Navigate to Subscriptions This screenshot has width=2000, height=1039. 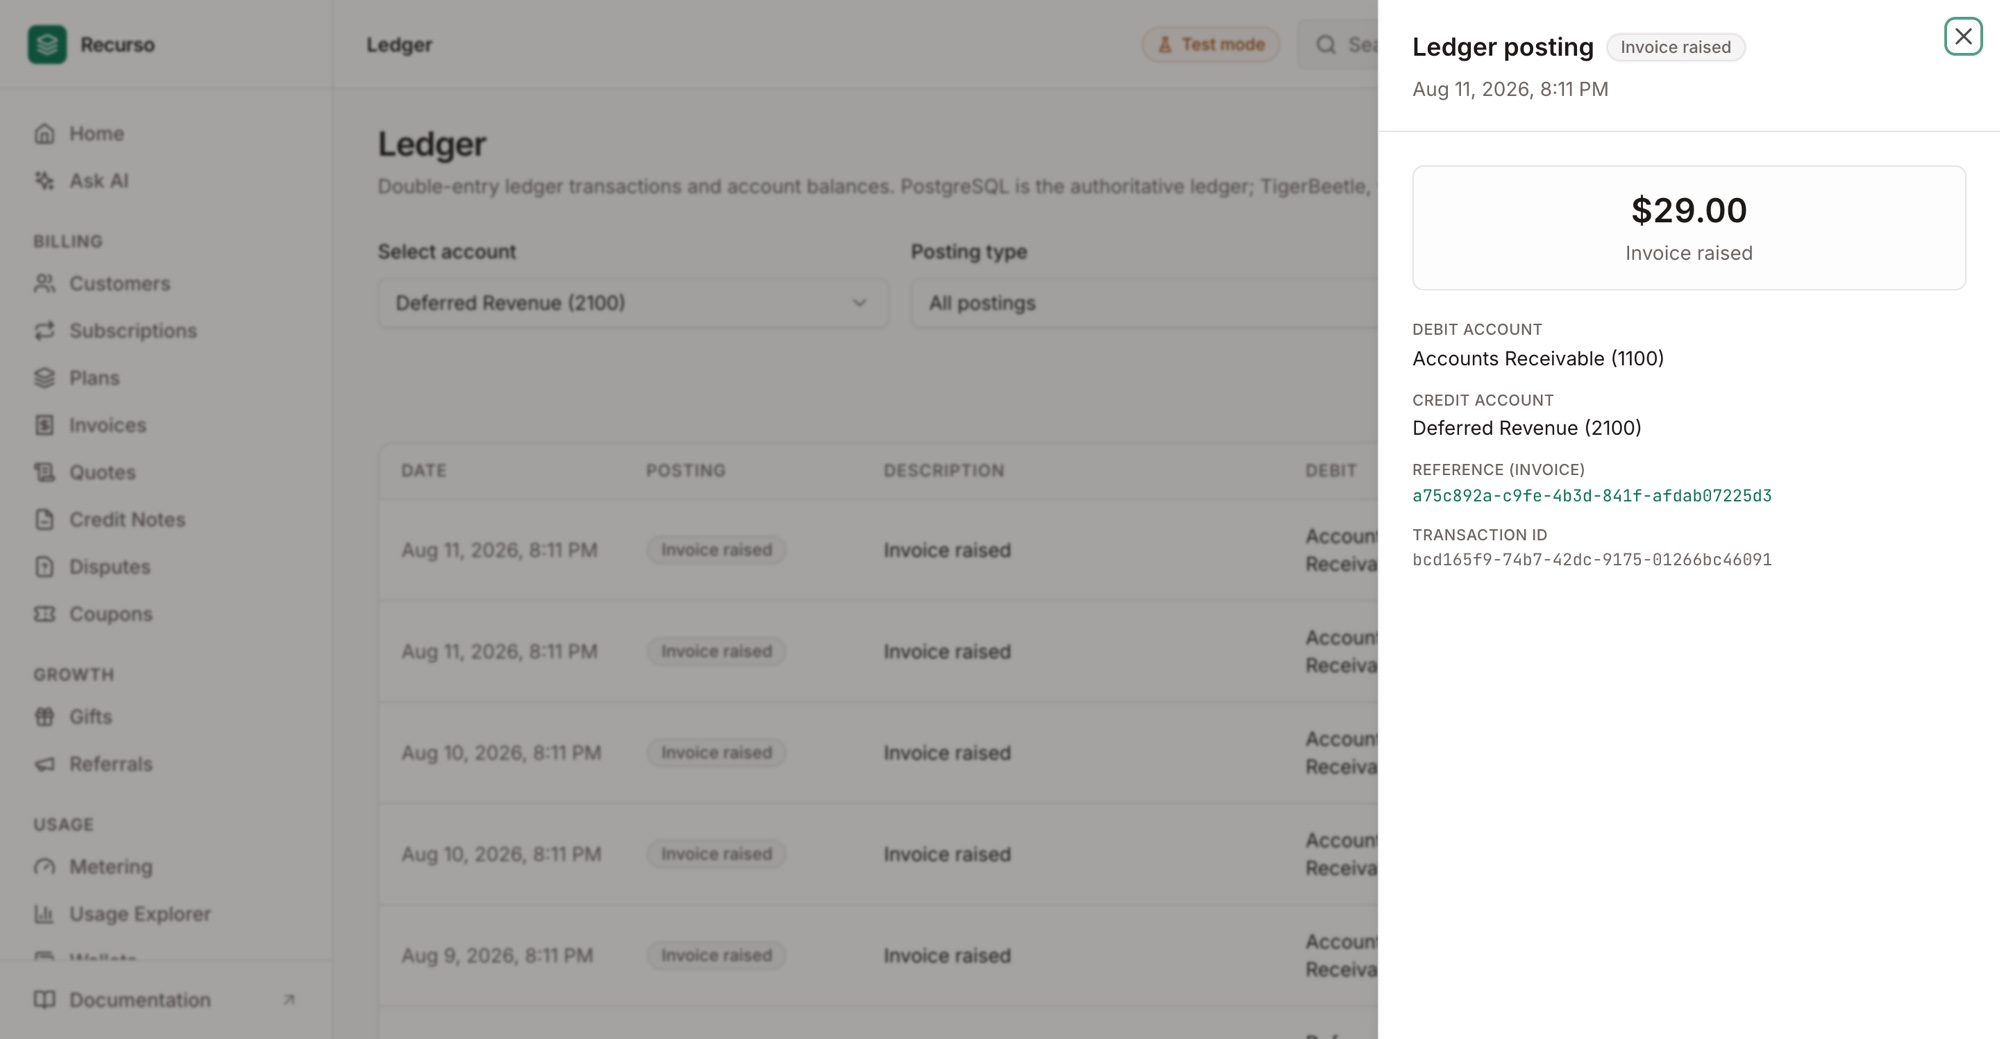tap(167, 331)
